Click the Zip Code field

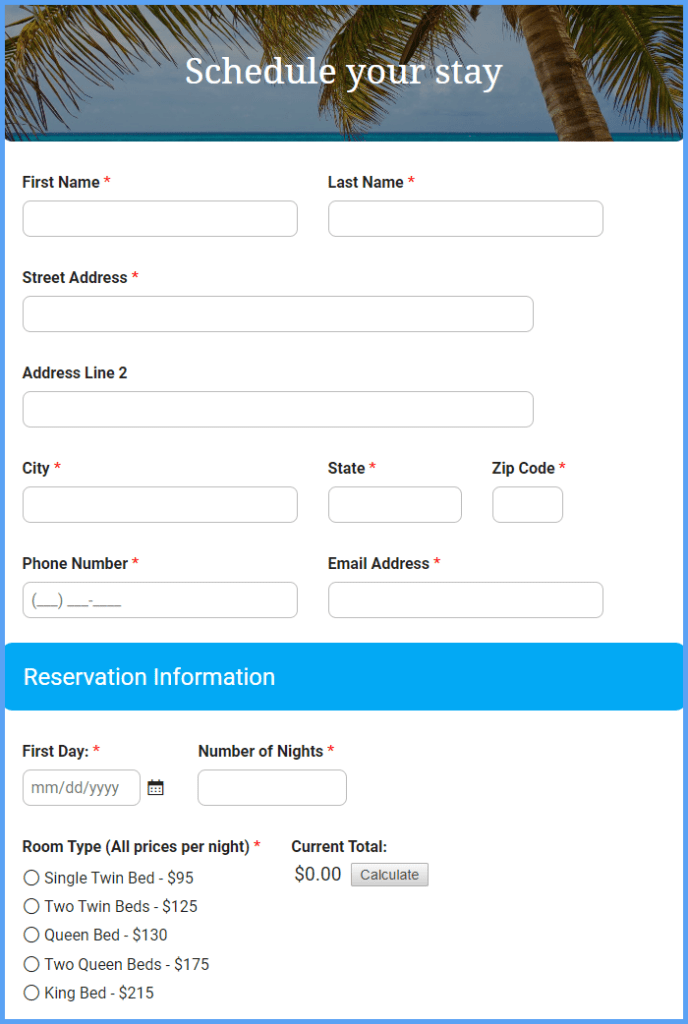tap(527, 504)
